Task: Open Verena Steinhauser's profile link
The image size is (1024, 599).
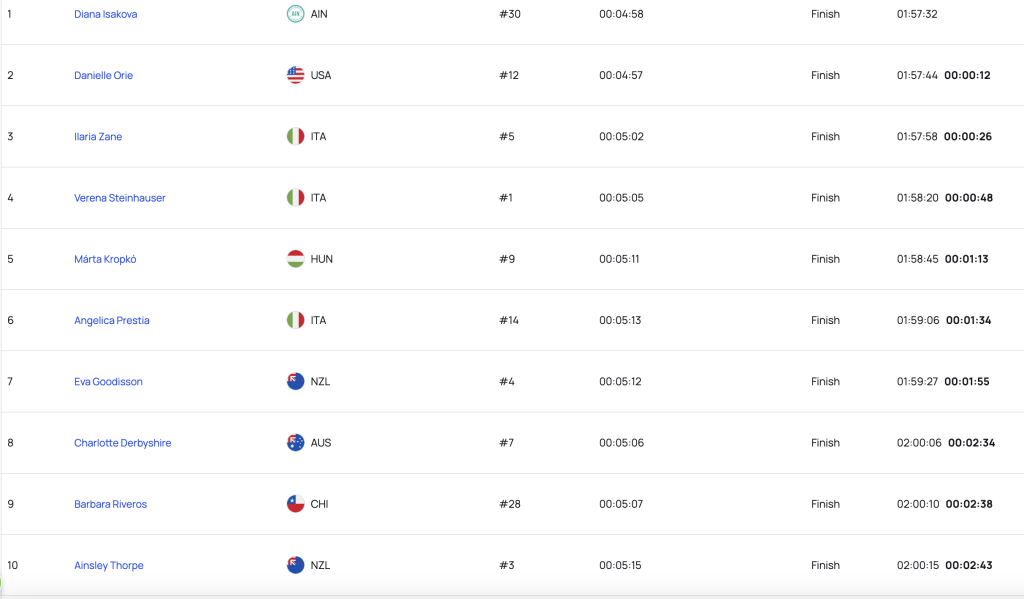Action: coord(120,198)
